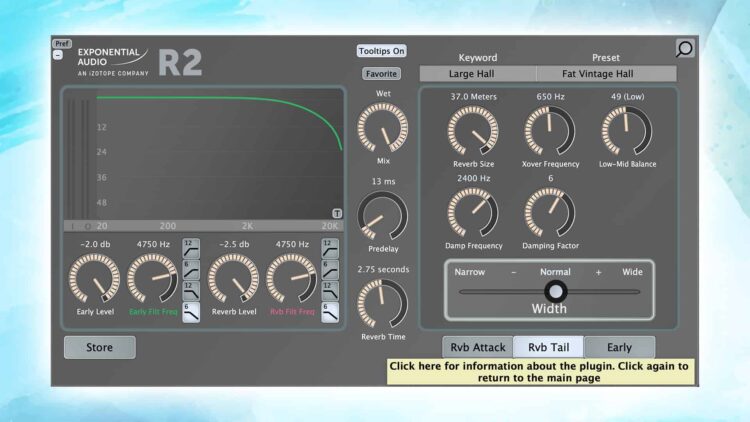Click the Mix knob
This screenshot has width=750, height=422.
(383, 128)
